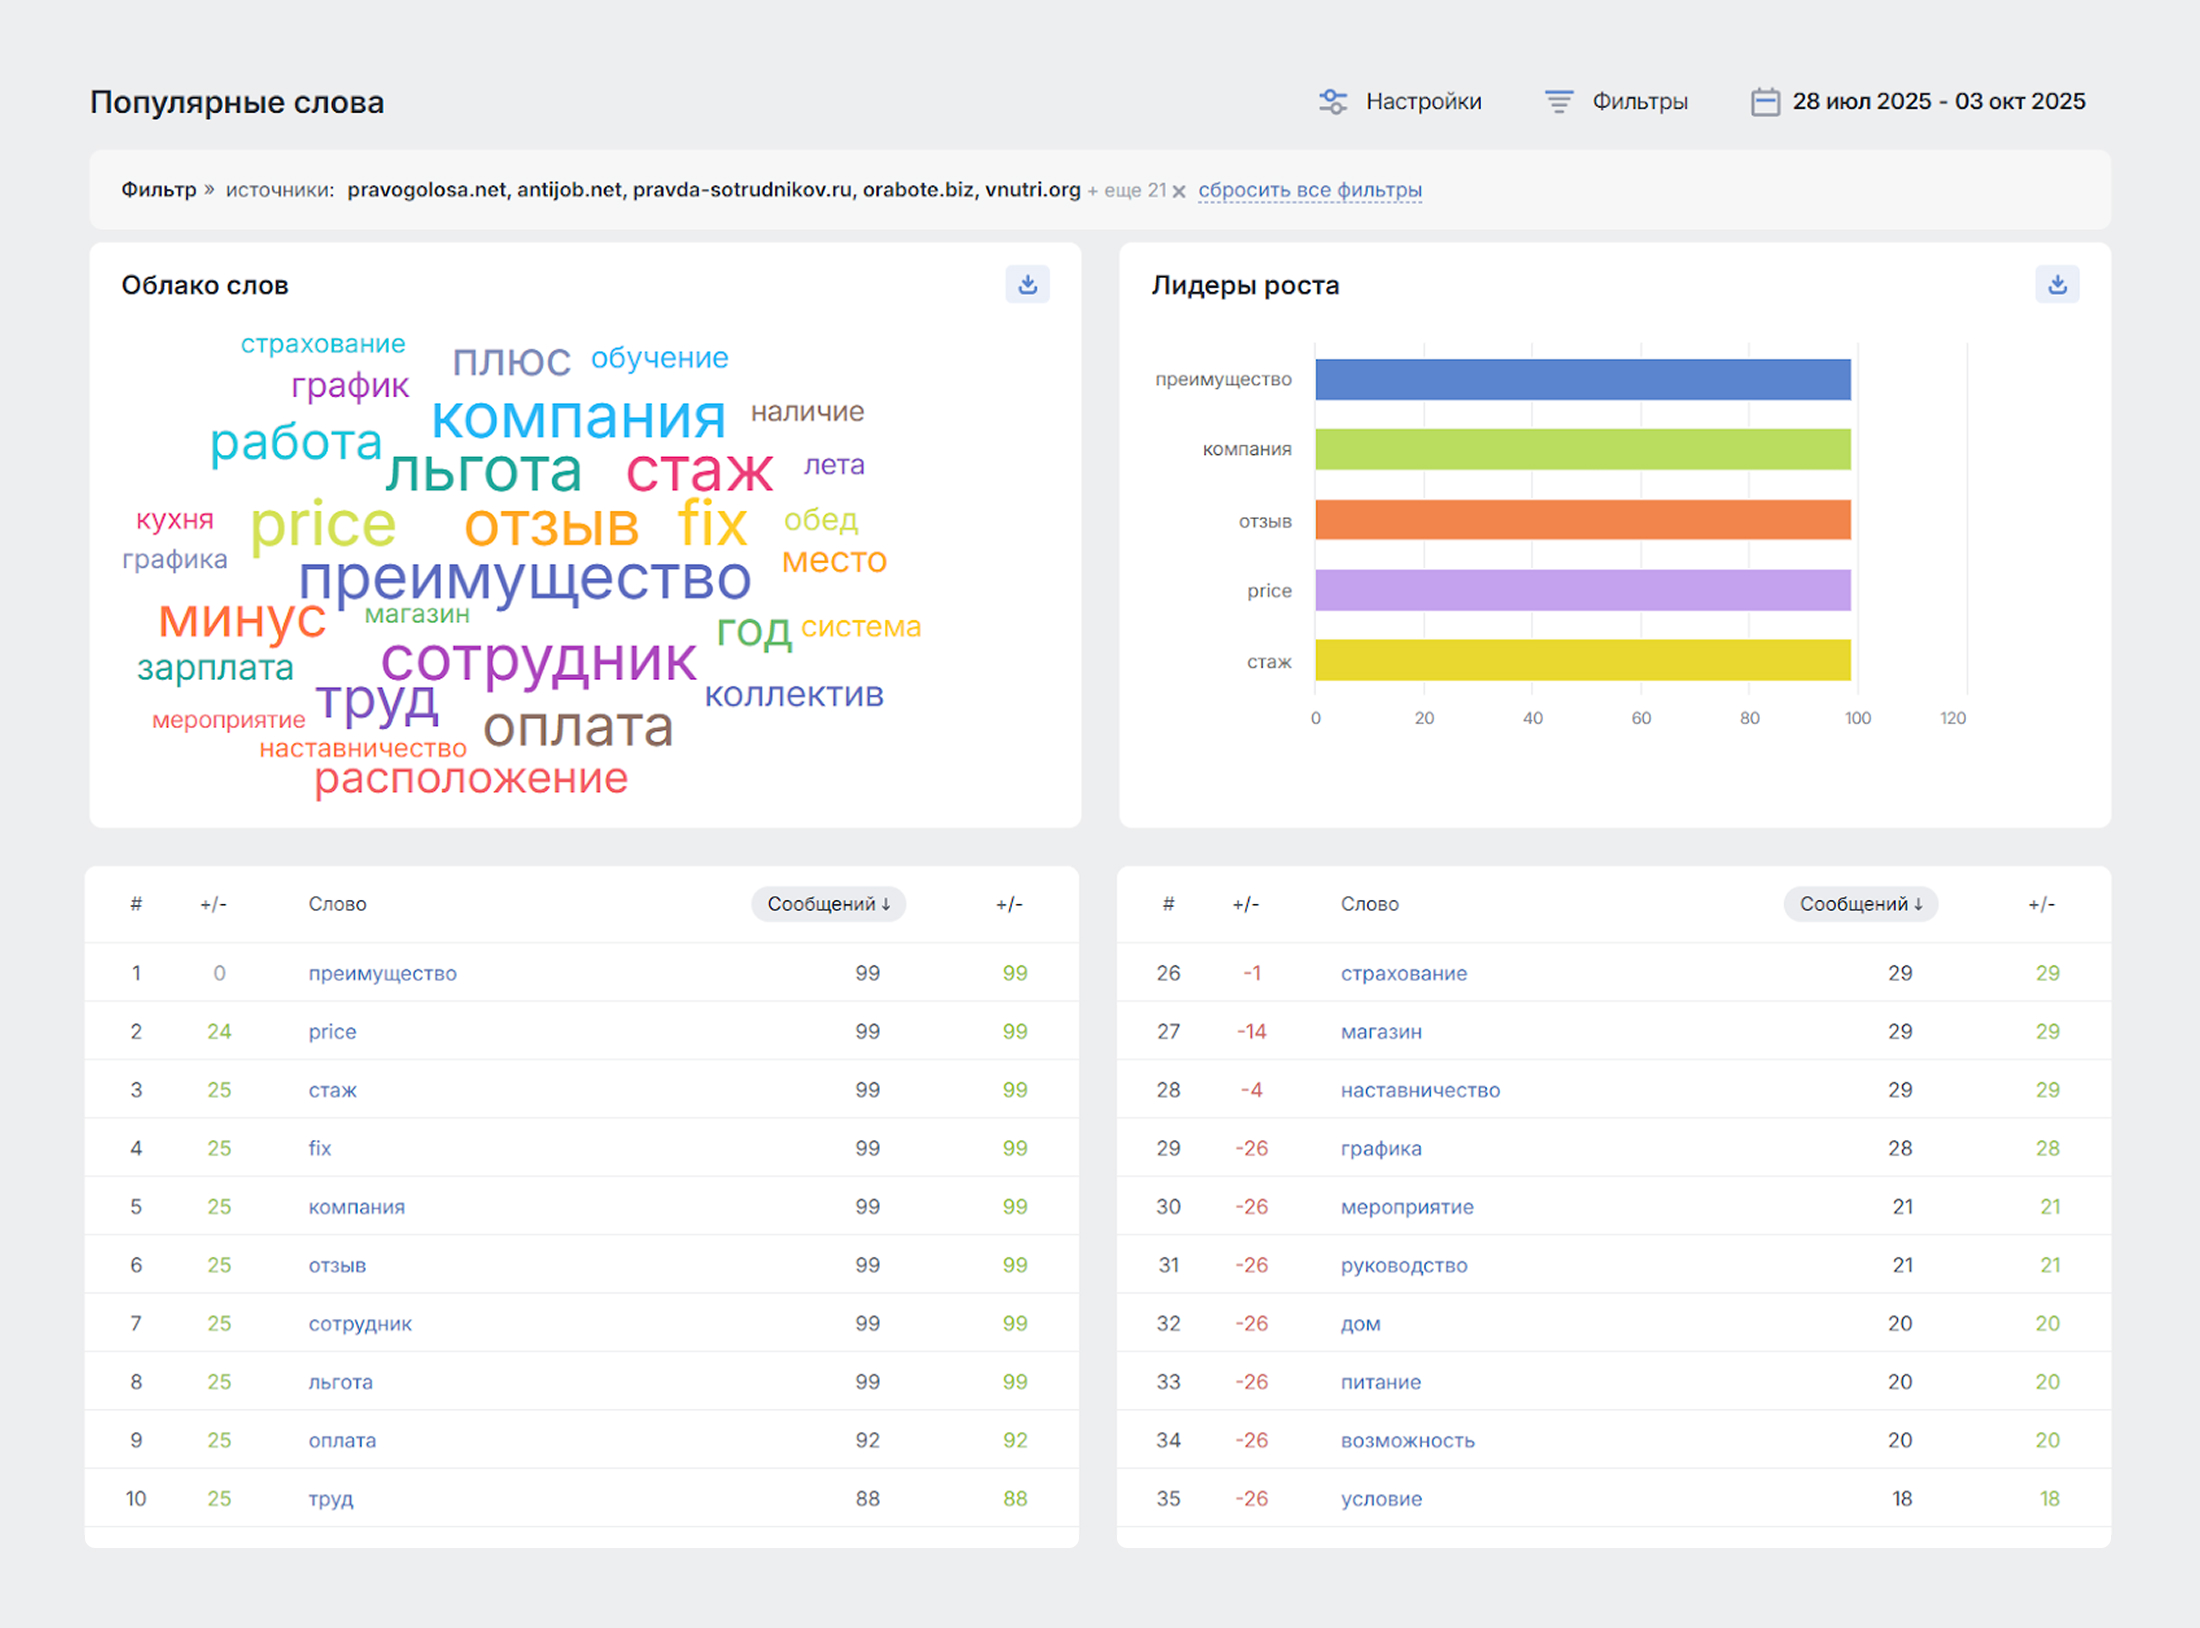Open the word преимущество in table
This screenshot has width=2200, height=1628.
382,973
